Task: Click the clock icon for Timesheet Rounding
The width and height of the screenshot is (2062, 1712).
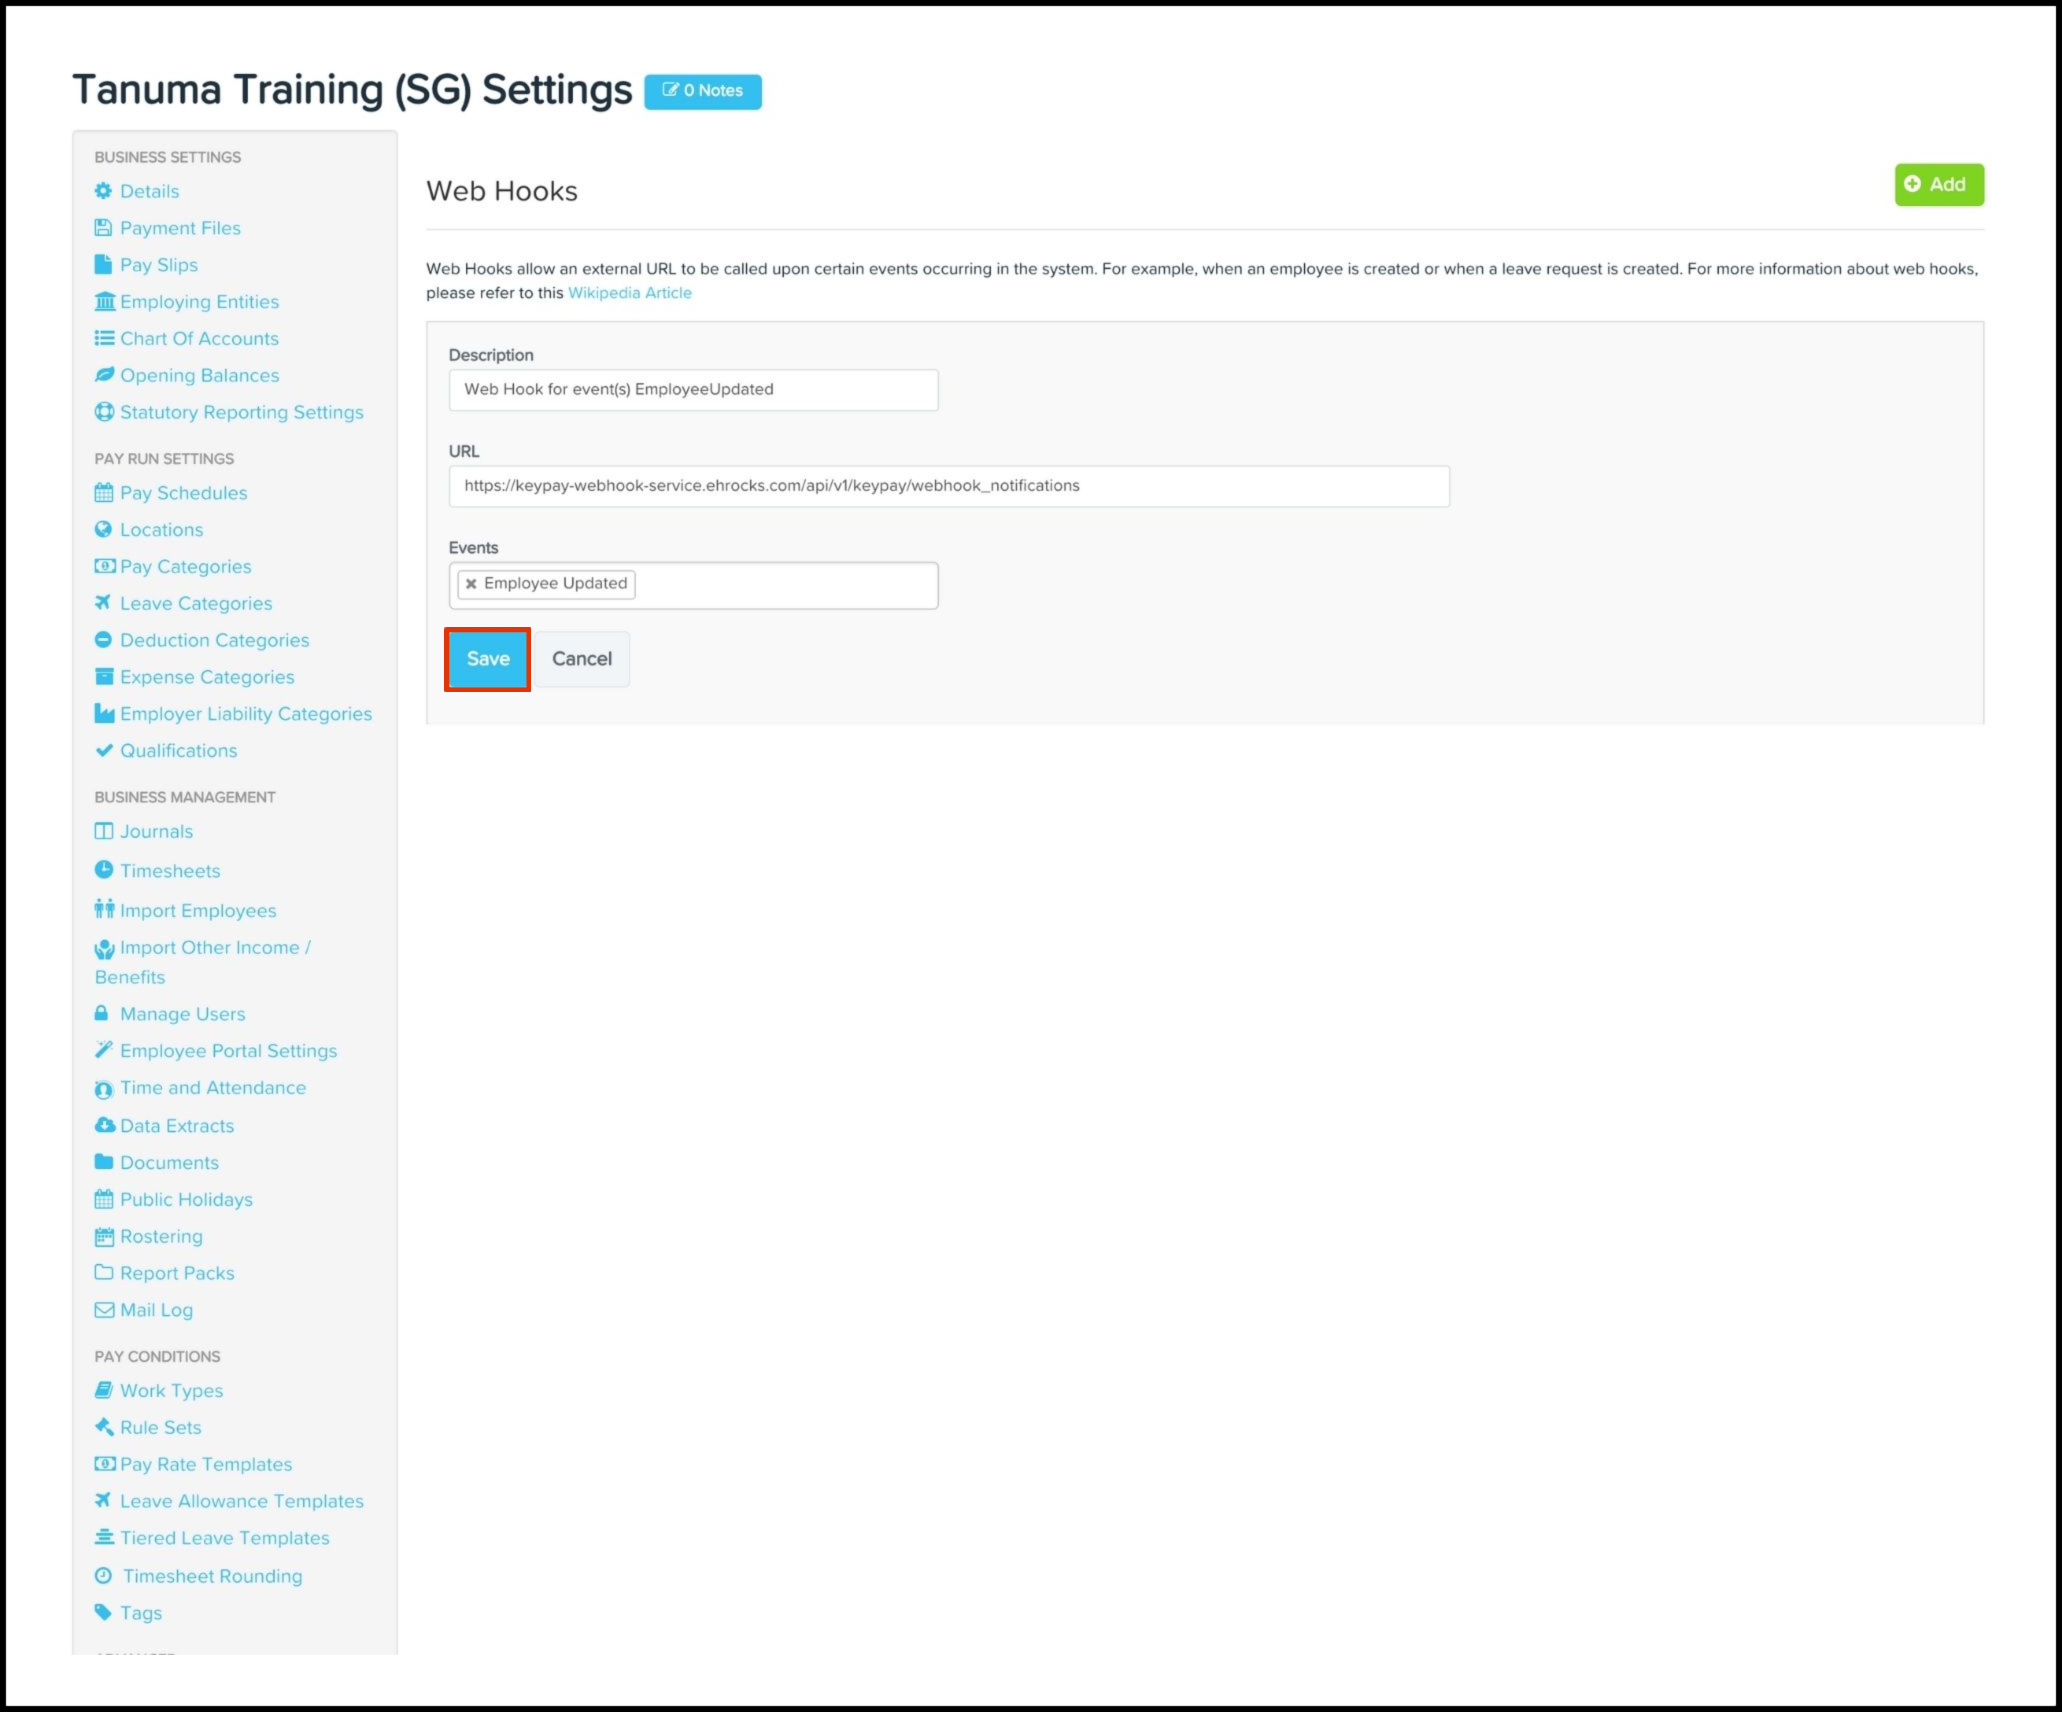Action: [x=106, y=1575]
